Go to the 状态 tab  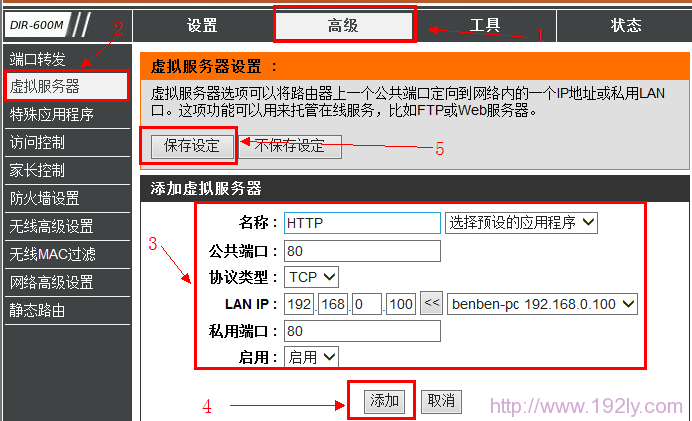tap(626, 26)
